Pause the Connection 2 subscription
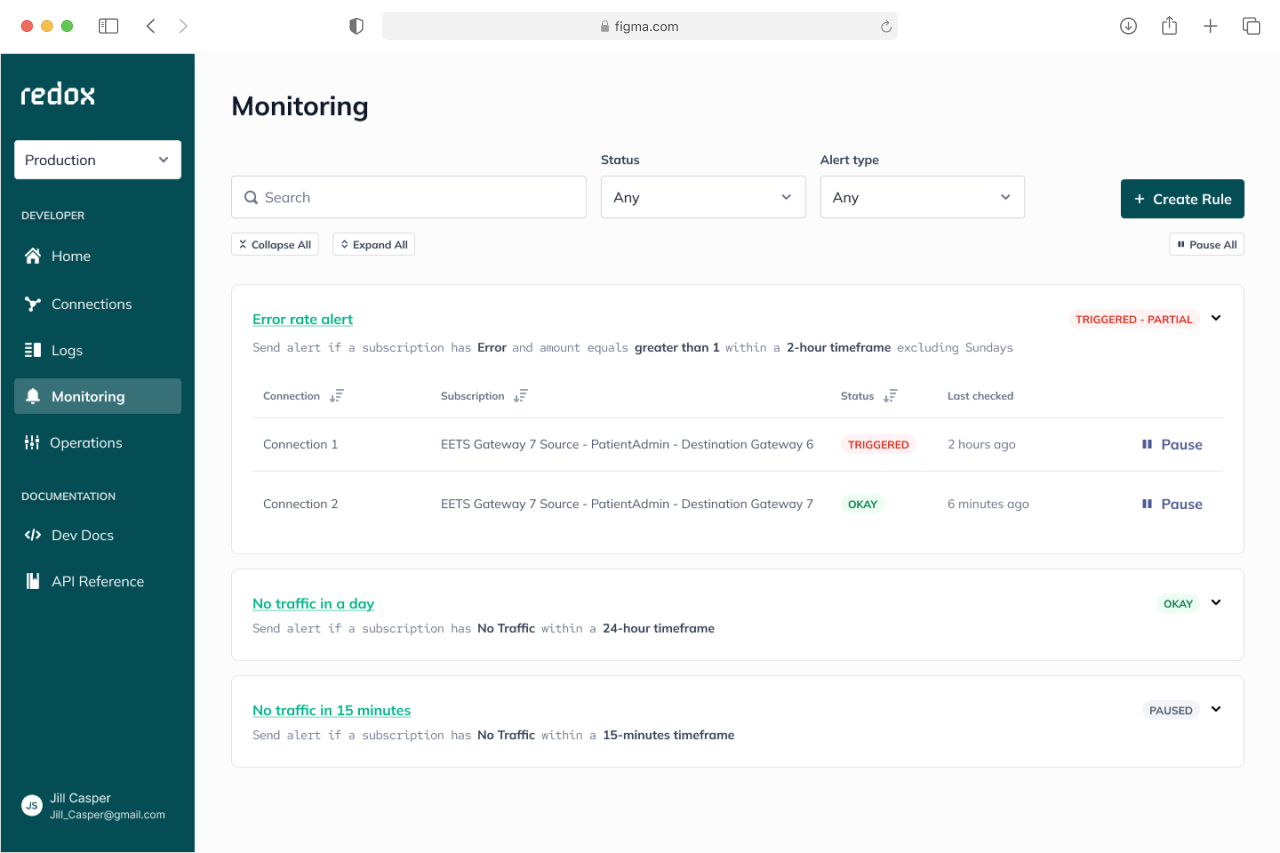 coord(1172,504)
